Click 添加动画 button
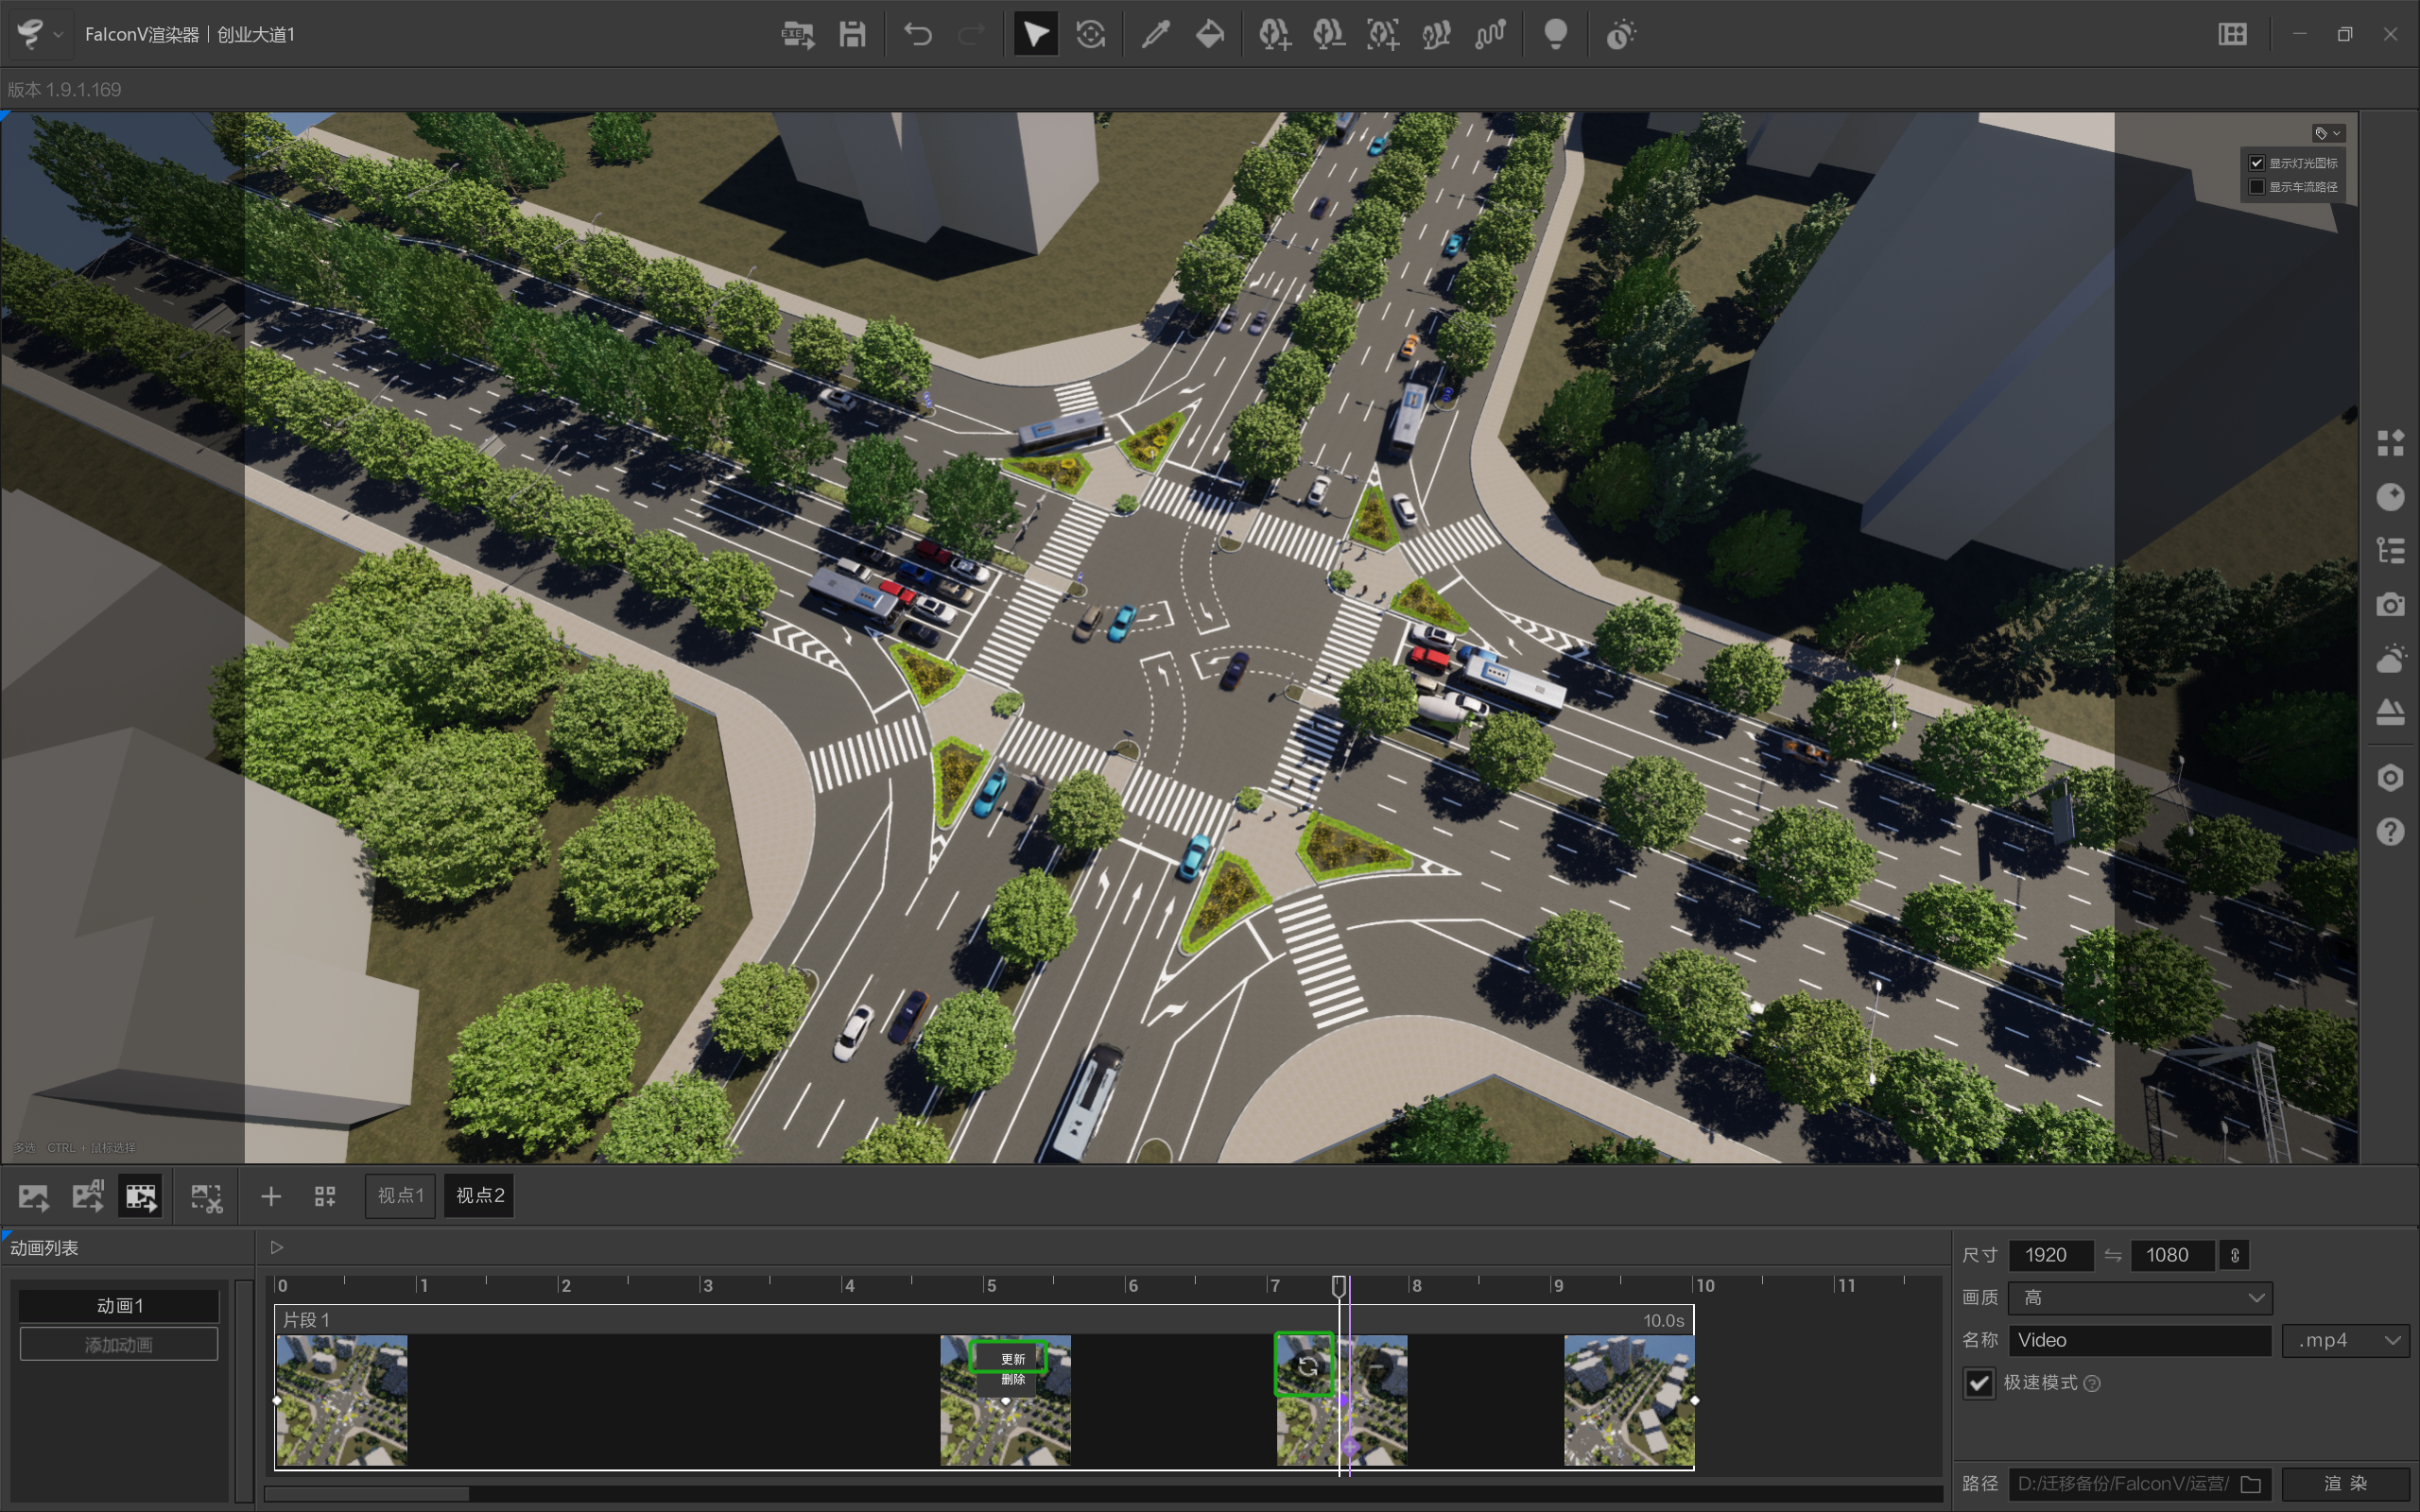Screen dimensions: 2420x1512 coord(118,1343)
